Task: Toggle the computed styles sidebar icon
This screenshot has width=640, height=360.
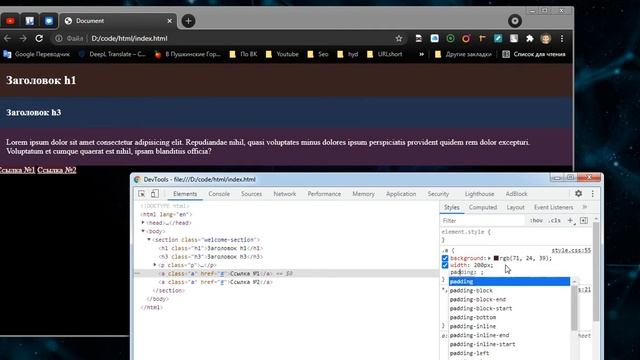Action: point(584,220)
